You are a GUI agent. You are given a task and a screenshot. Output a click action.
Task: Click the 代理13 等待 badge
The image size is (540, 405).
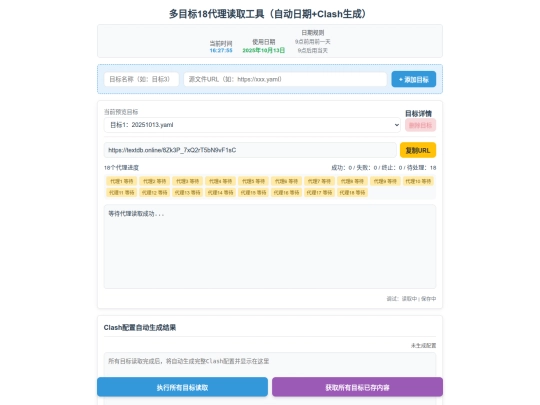coord(187,193)
